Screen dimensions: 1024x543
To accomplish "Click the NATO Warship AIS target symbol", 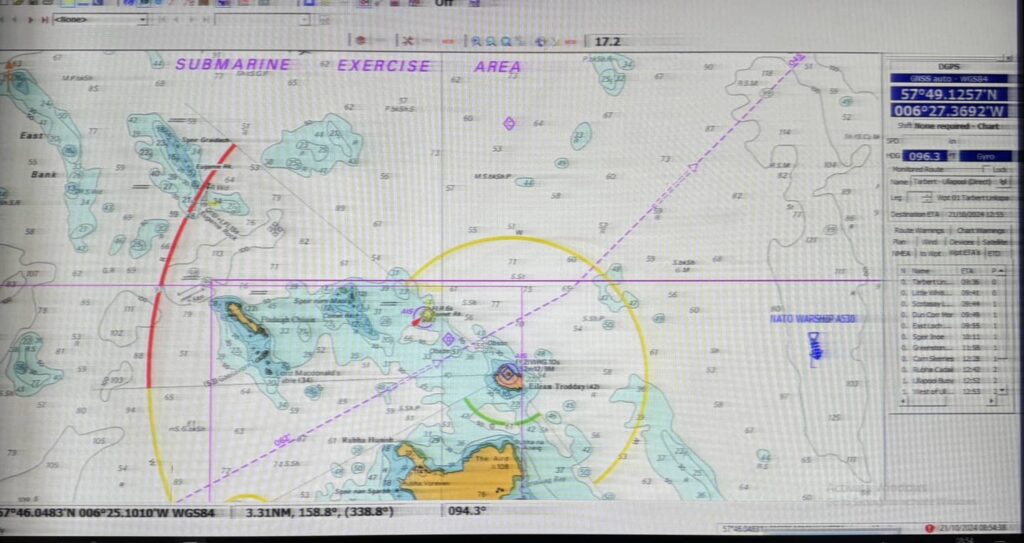I will click(812, 346).
